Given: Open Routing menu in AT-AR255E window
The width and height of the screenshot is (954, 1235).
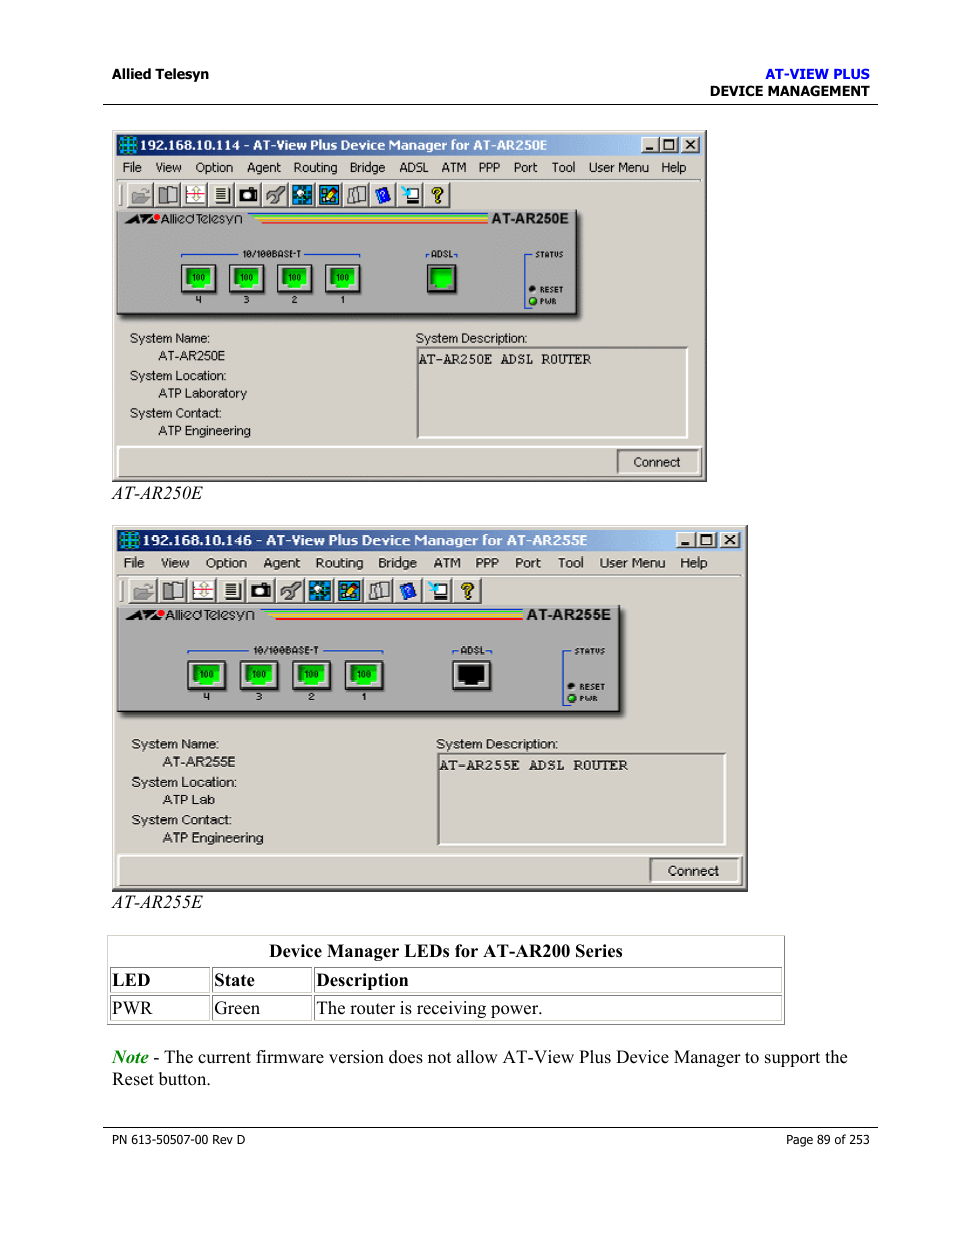Looking at the screenshot, I should (339, 563).
